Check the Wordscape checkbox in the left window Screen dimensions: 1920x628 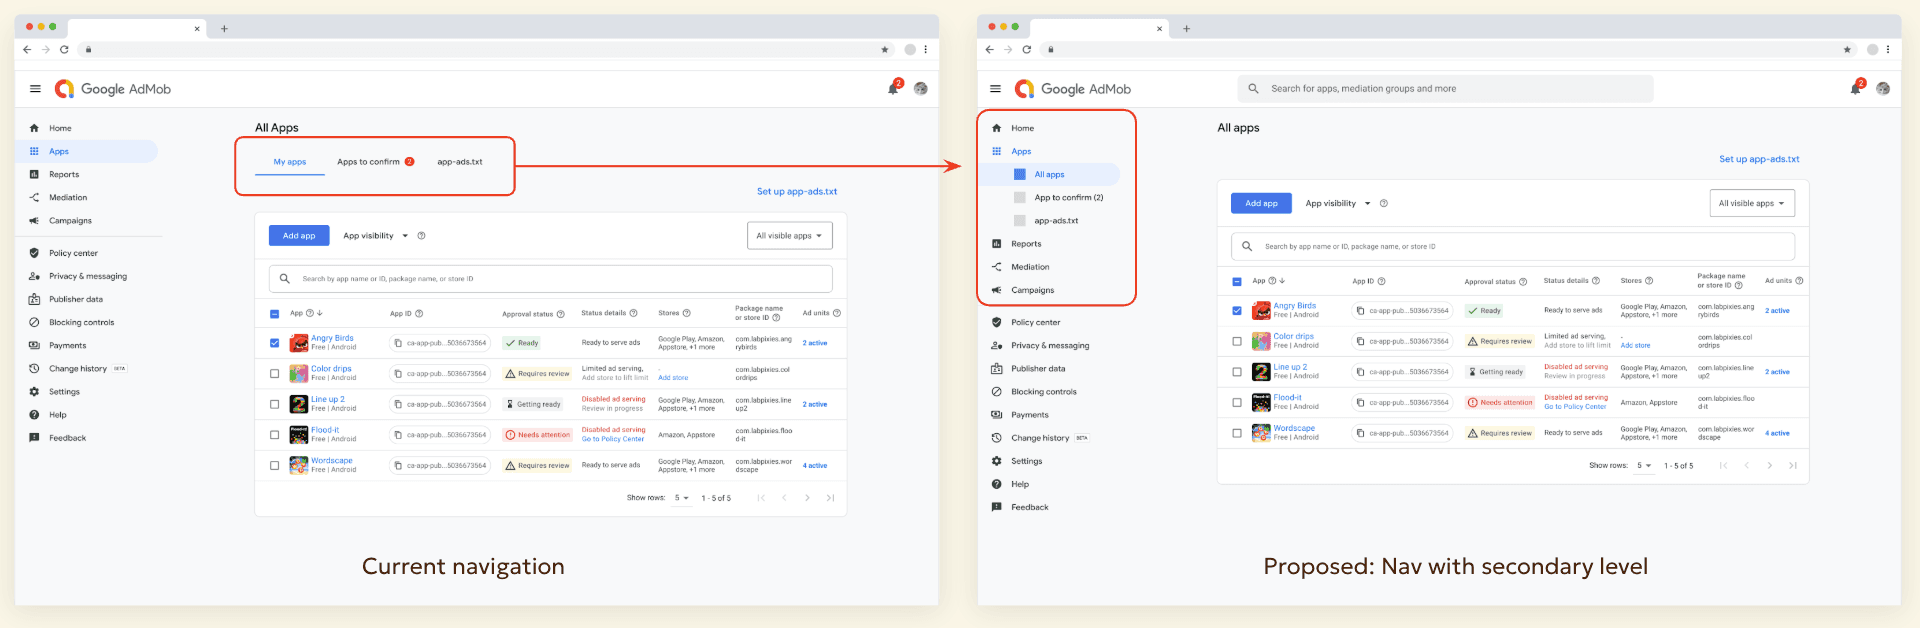[x=274, y=466]
